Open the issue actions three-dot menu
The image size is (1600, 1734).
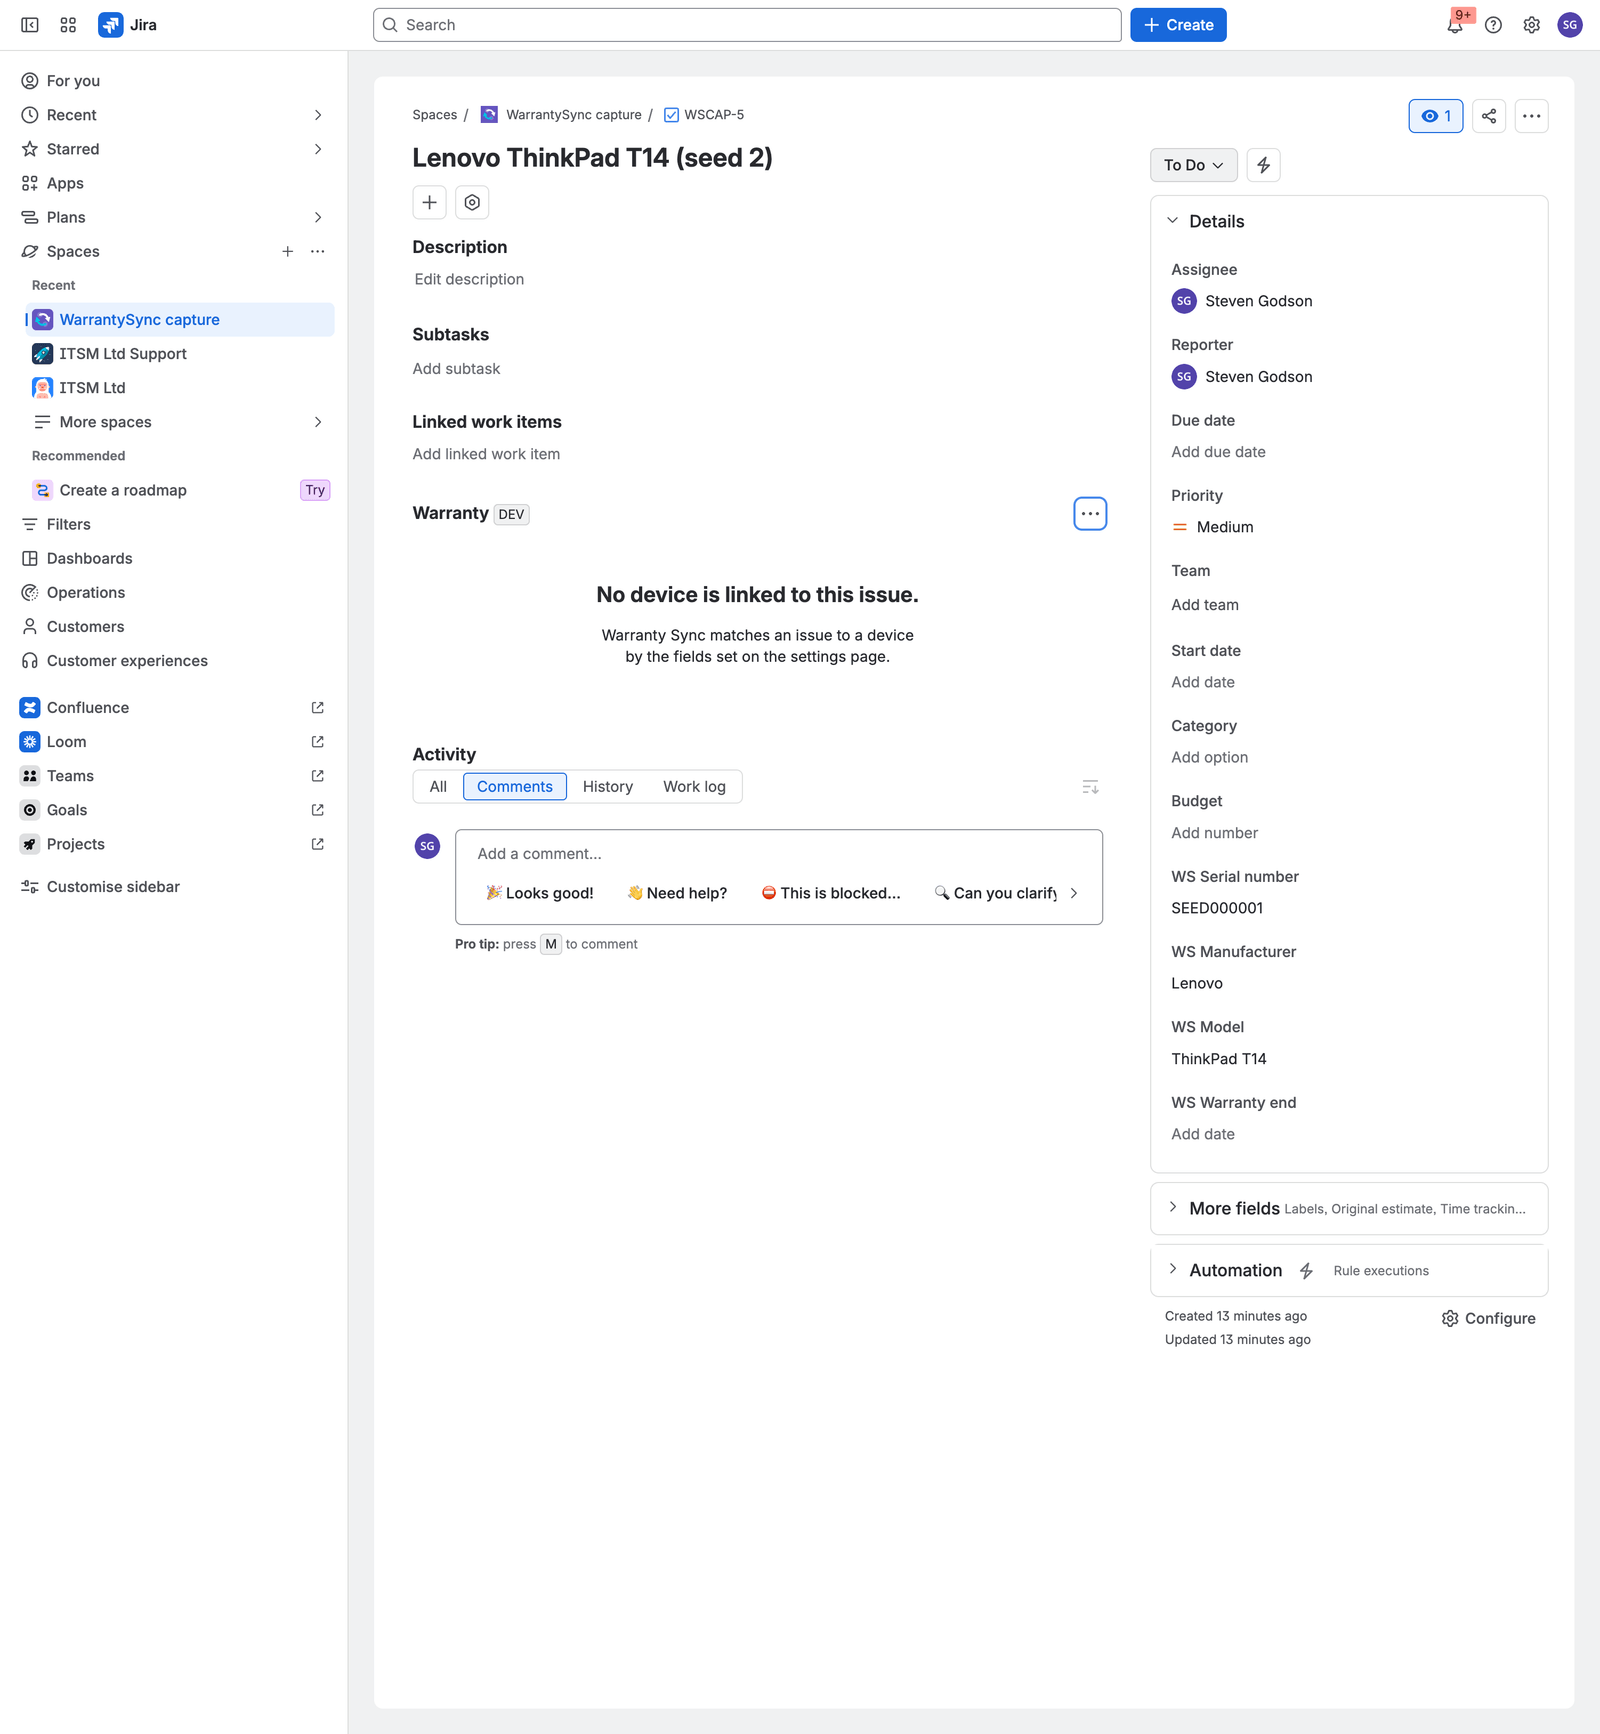(x=1531, y=116)
